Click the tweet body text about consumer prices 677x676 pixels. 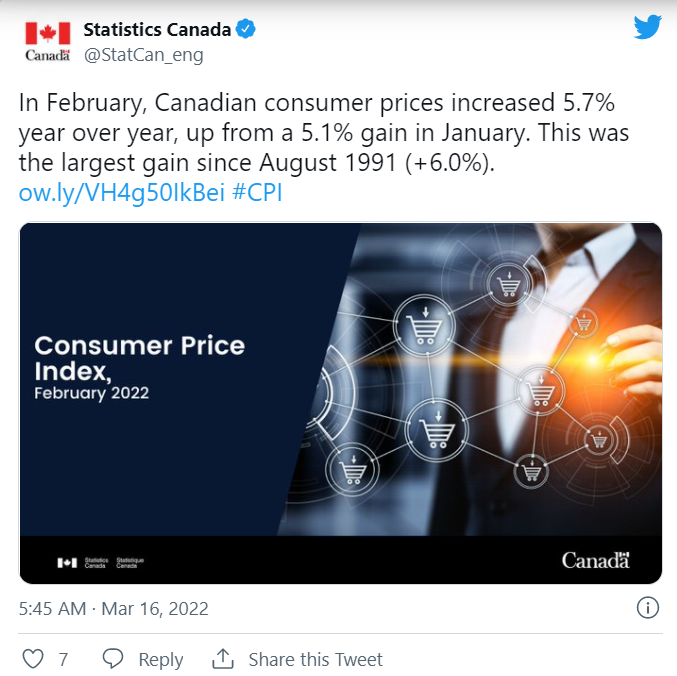pyautogui.click(x=324, y=133)
